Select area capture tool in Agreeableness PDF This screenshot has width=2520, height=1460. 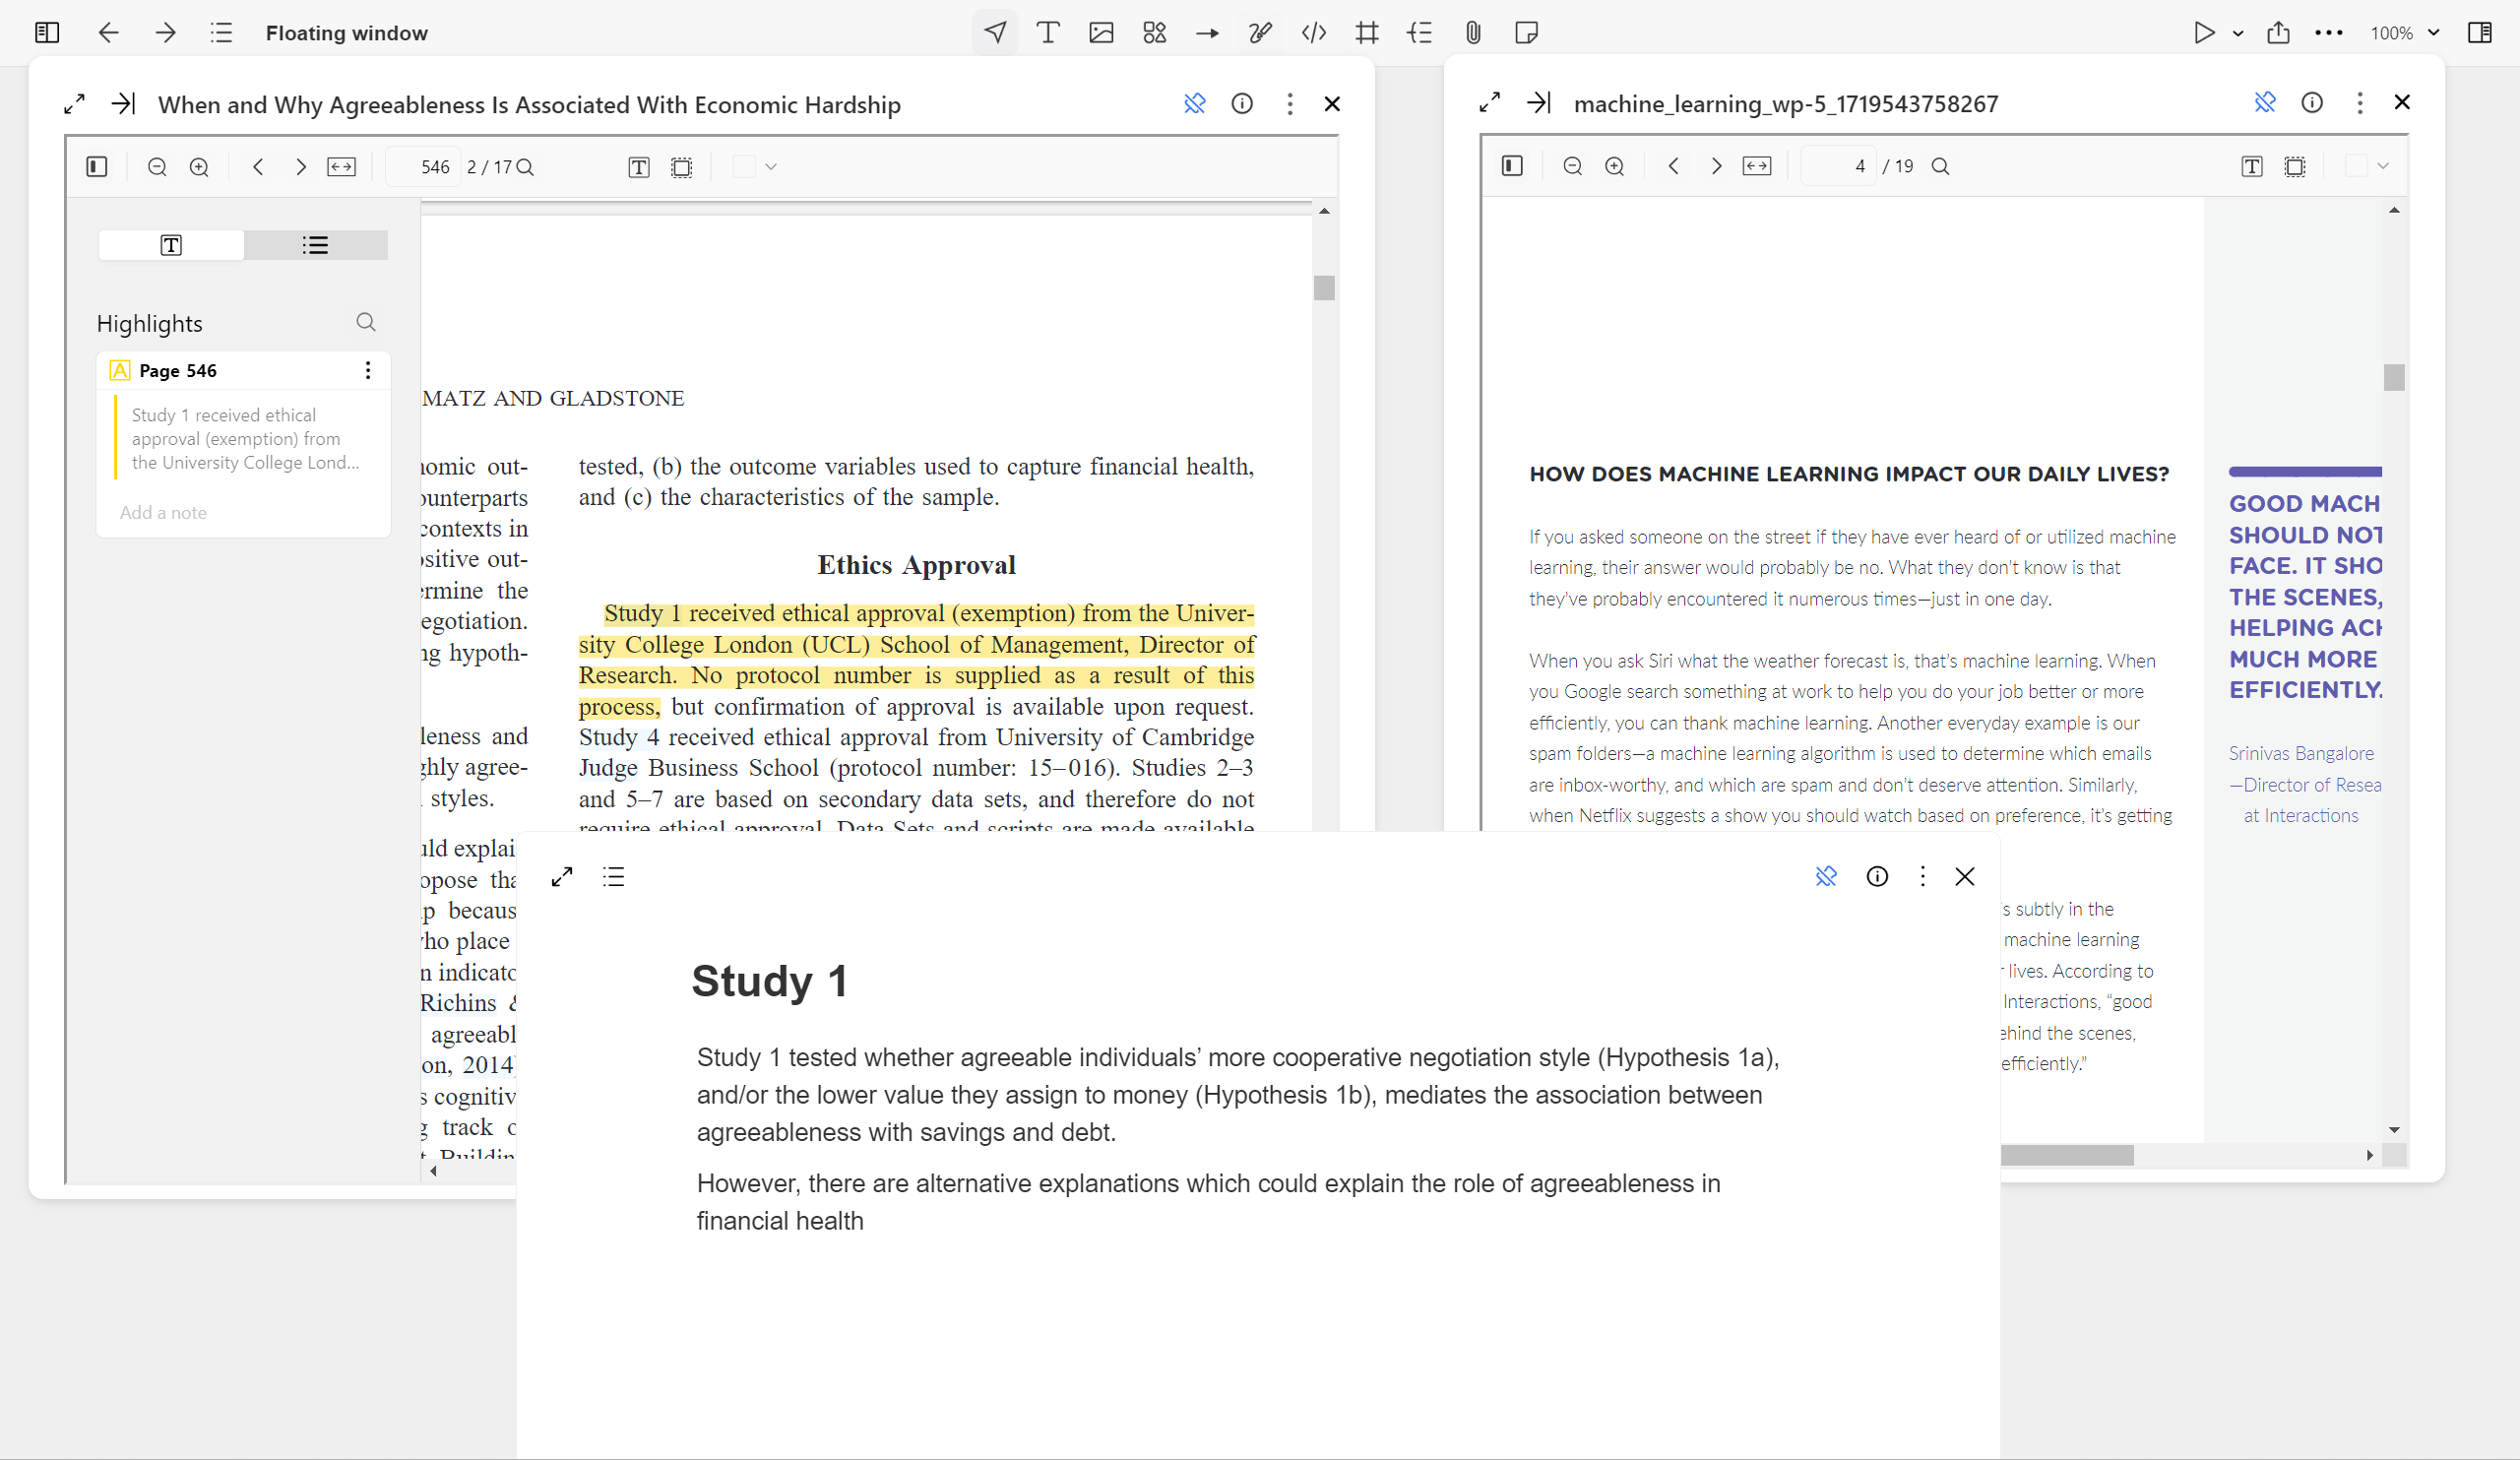click(681, 167)
